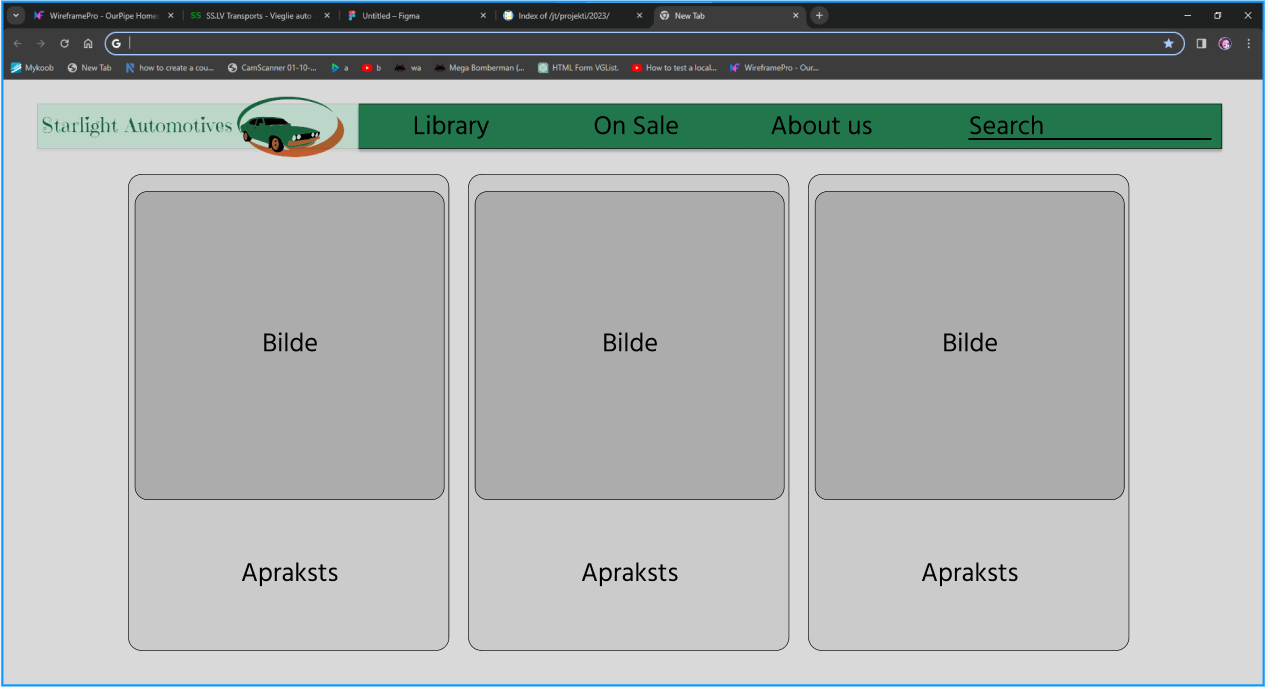Select the first card's Bilde image placeholder
The height and width of the screenshot is (687, 1268).
point(290,345)
